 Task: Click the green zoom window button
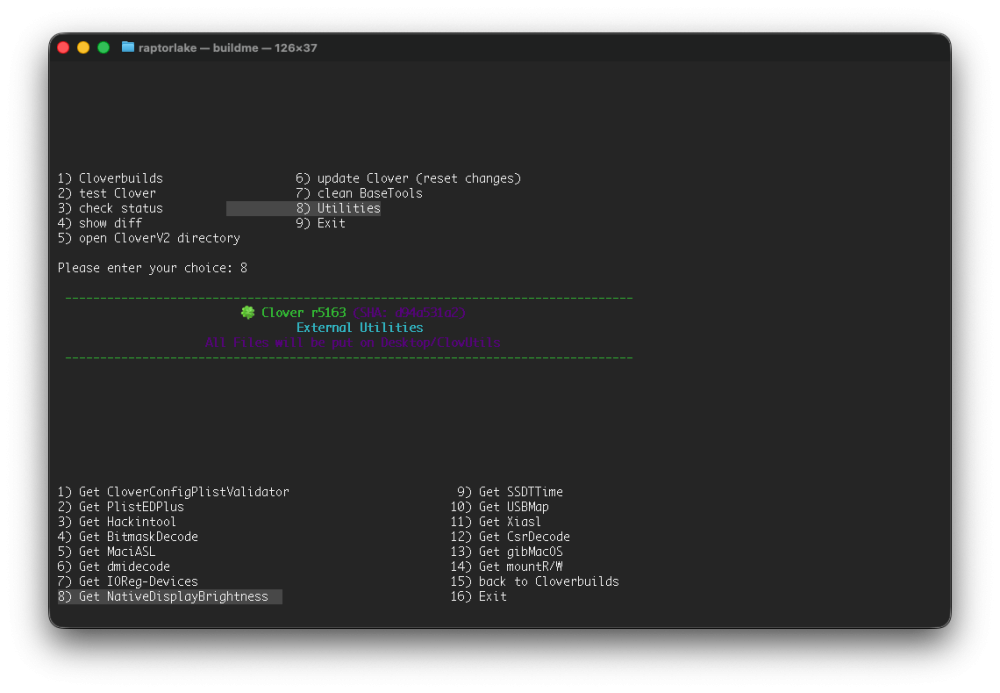click(103, 48)
